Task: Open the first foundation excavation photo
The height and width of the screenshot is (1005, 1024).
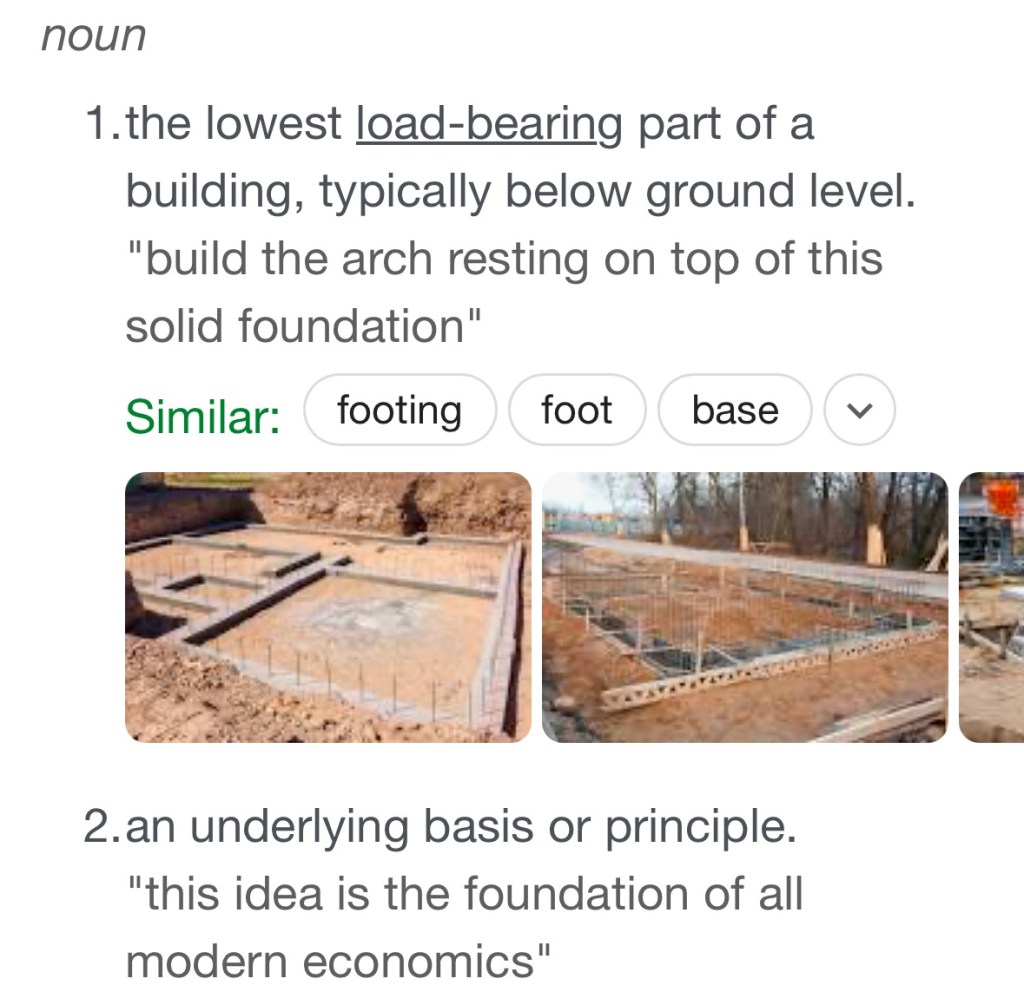Action: click(328, 607)
